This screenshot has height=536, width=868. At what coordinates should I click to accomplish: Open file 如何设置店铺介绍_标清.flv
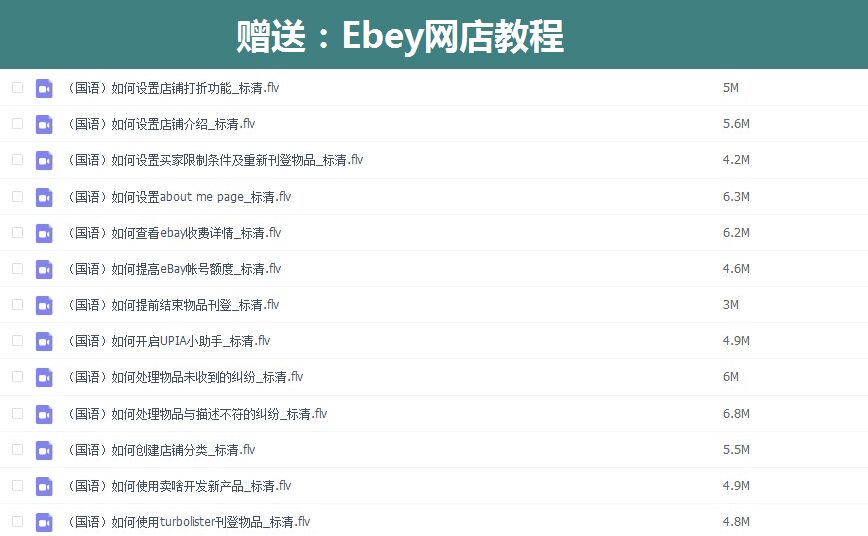click(x=161, y=124)
